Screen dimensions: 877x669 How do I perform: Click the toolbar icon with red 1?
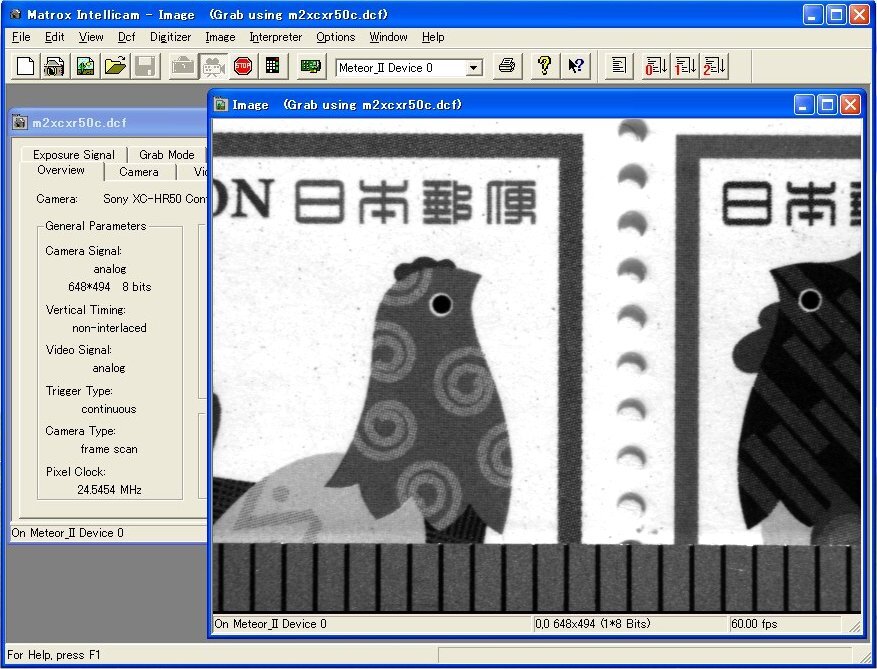pyautogui.click(x=685, y=67)
